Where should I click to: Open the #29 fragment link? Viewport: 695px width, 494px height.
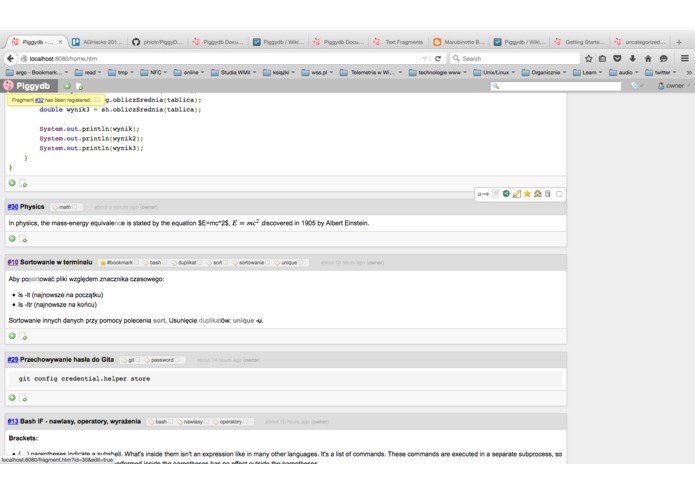tap(13, 359)
